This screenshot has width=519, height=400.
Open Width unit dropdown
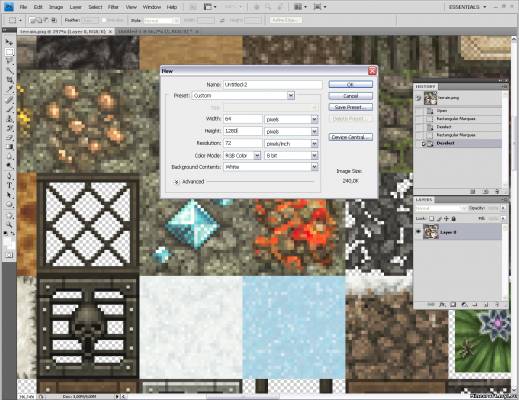pos(314,119)
